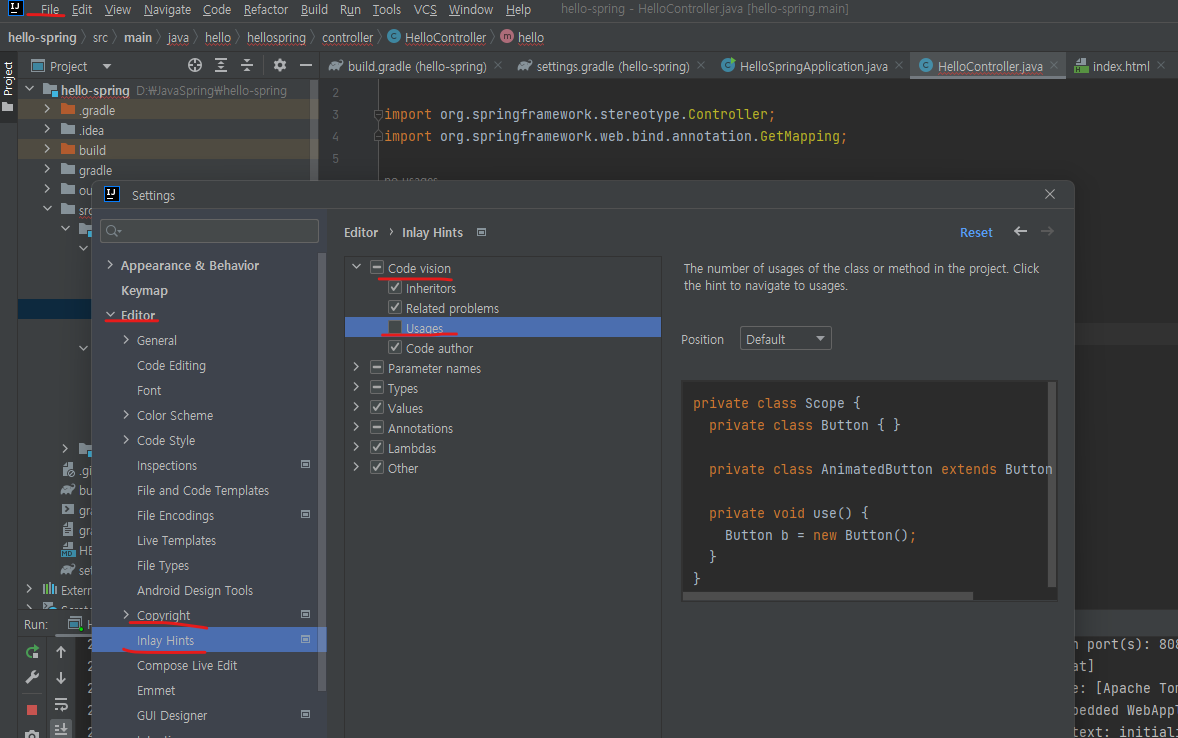Image resolution: width=1178 pixels, height=738 pixels.
Task: Click the .gradle folder icon
Action: [x=68, y=110]
